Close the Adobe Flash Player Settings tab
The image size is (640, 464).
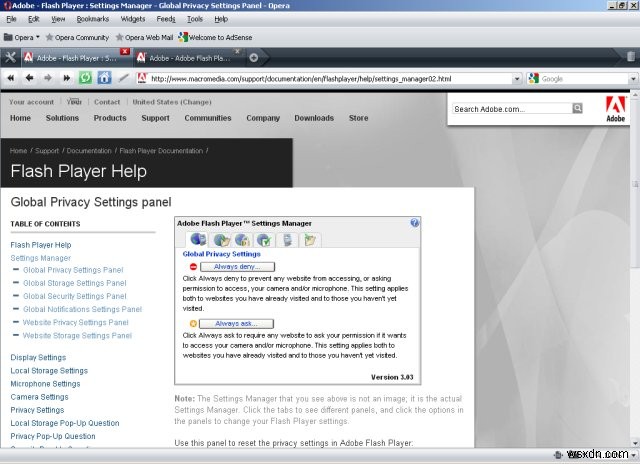(x=125, y=51)
